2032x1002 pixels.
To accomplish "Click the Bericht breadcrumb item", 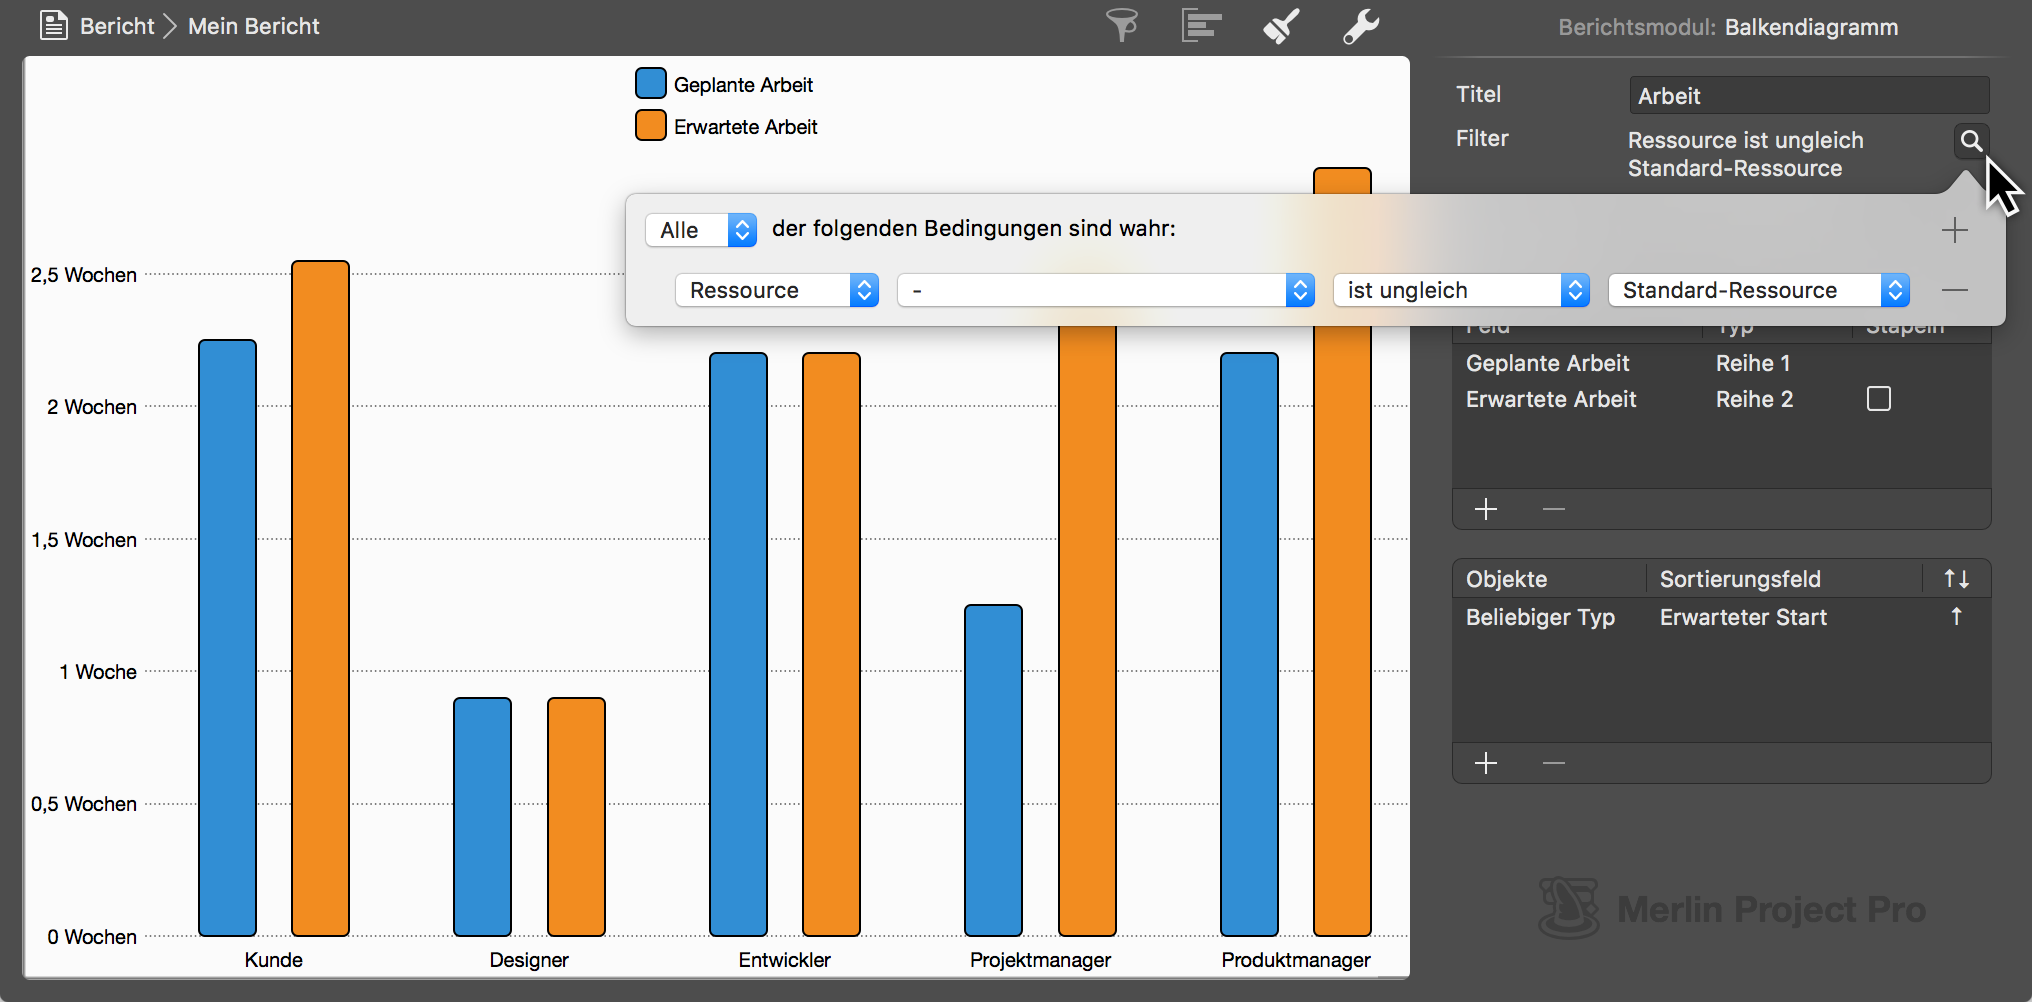I will pos(116,26).
